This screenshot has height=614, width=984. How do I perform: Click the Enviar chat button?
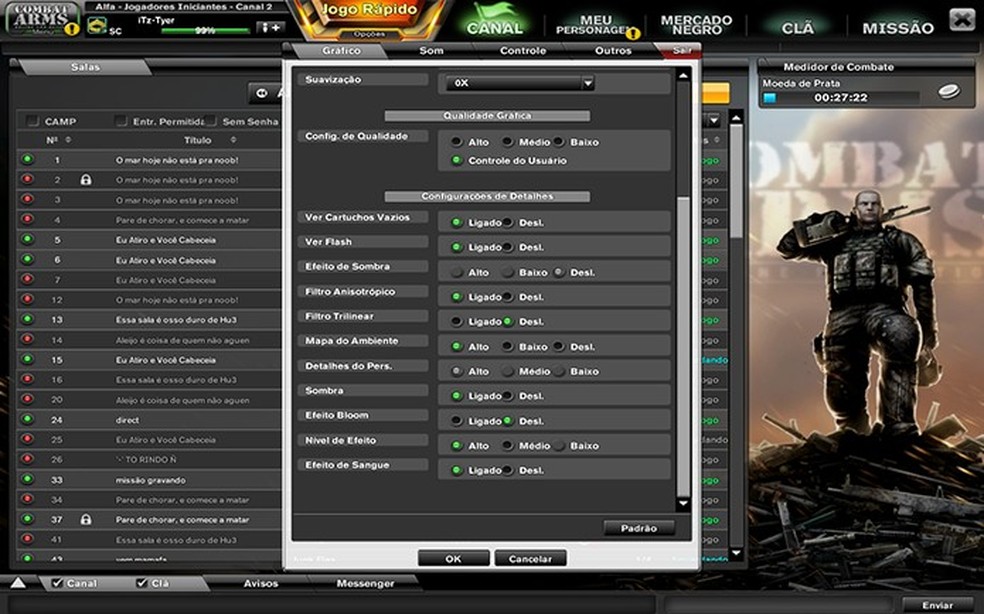pos(937,605)
